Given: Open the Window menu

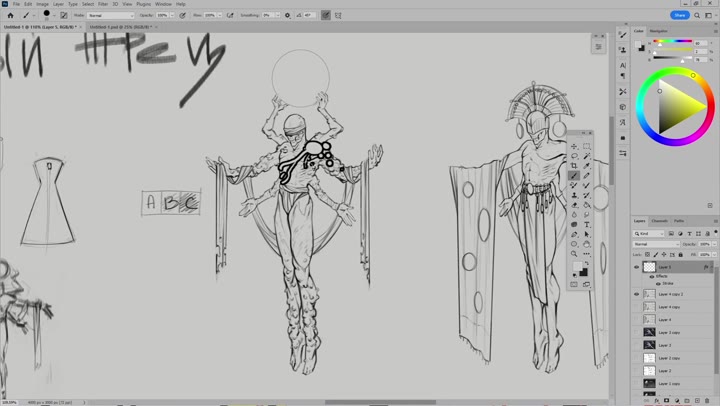Looking at the screenshot, I should tap(163, 4).
